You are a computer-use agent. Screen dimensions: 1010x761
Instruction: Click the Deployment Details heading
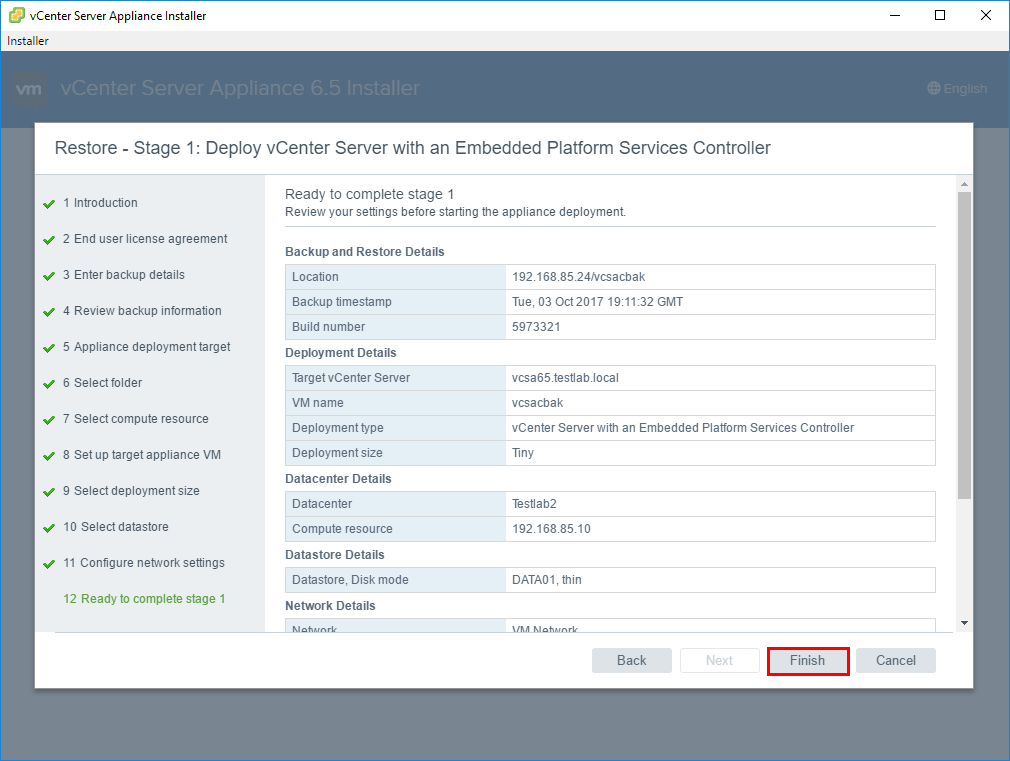(x=341, y=353)
